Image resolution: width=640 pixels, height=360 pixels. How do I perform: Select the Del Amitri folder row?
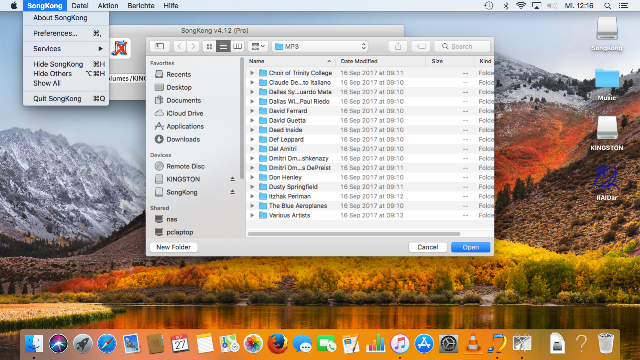[x=370, y=149]
